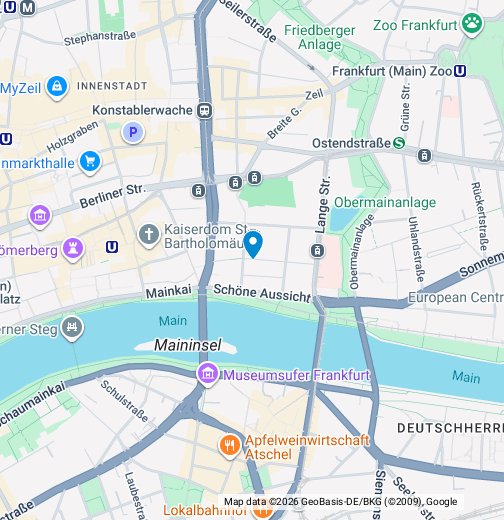This screenshot has width=504, height=520.
Task: Open the Google map data attribution text
Action: click(341, 502)
